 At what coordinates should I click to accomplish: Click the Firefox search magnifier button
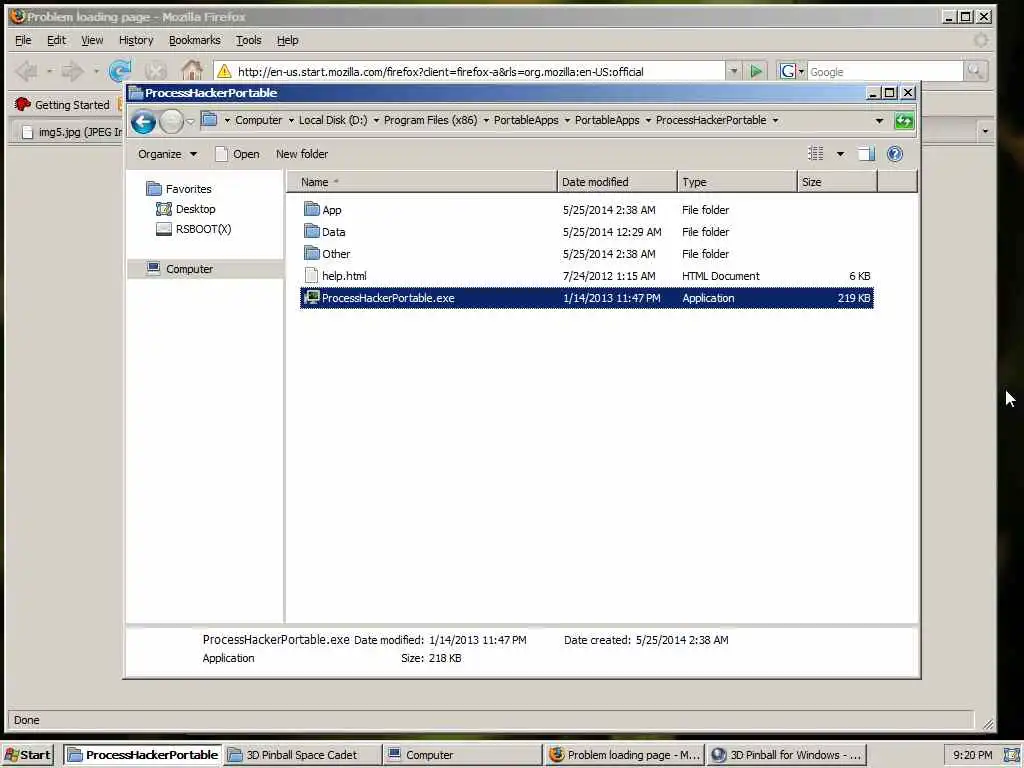[x=975, y=71]
